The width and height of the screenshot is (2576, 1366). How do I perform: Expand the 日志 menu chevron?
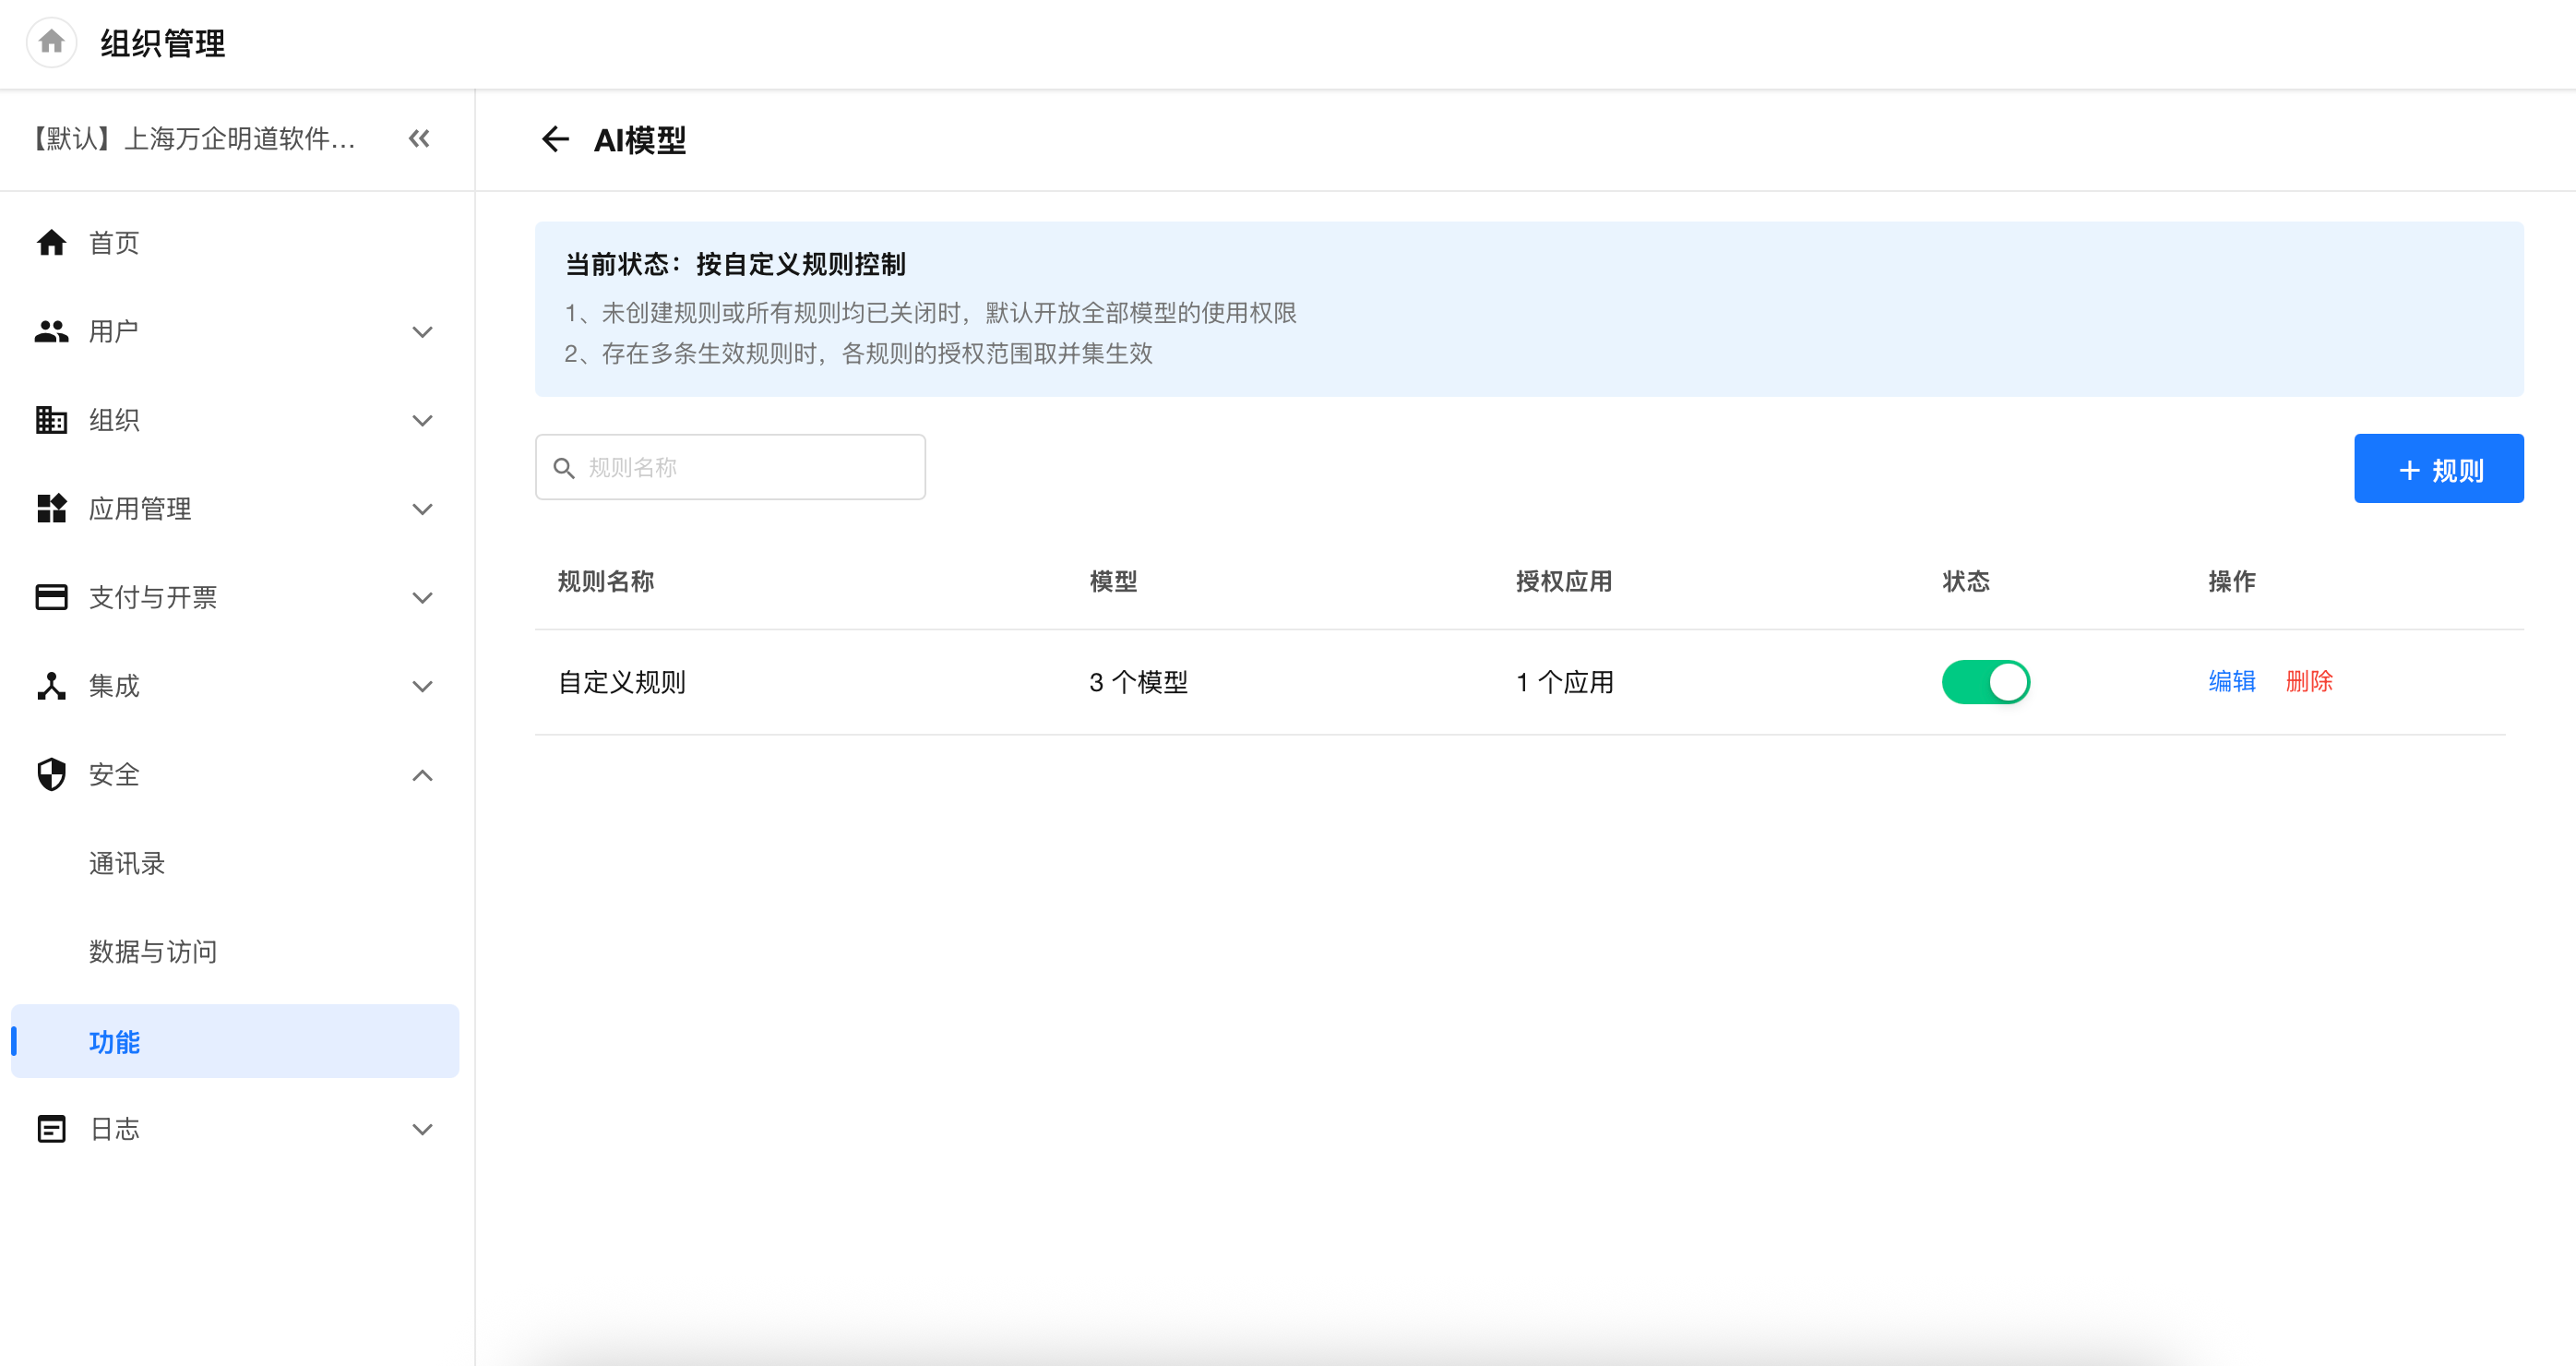422,1130
